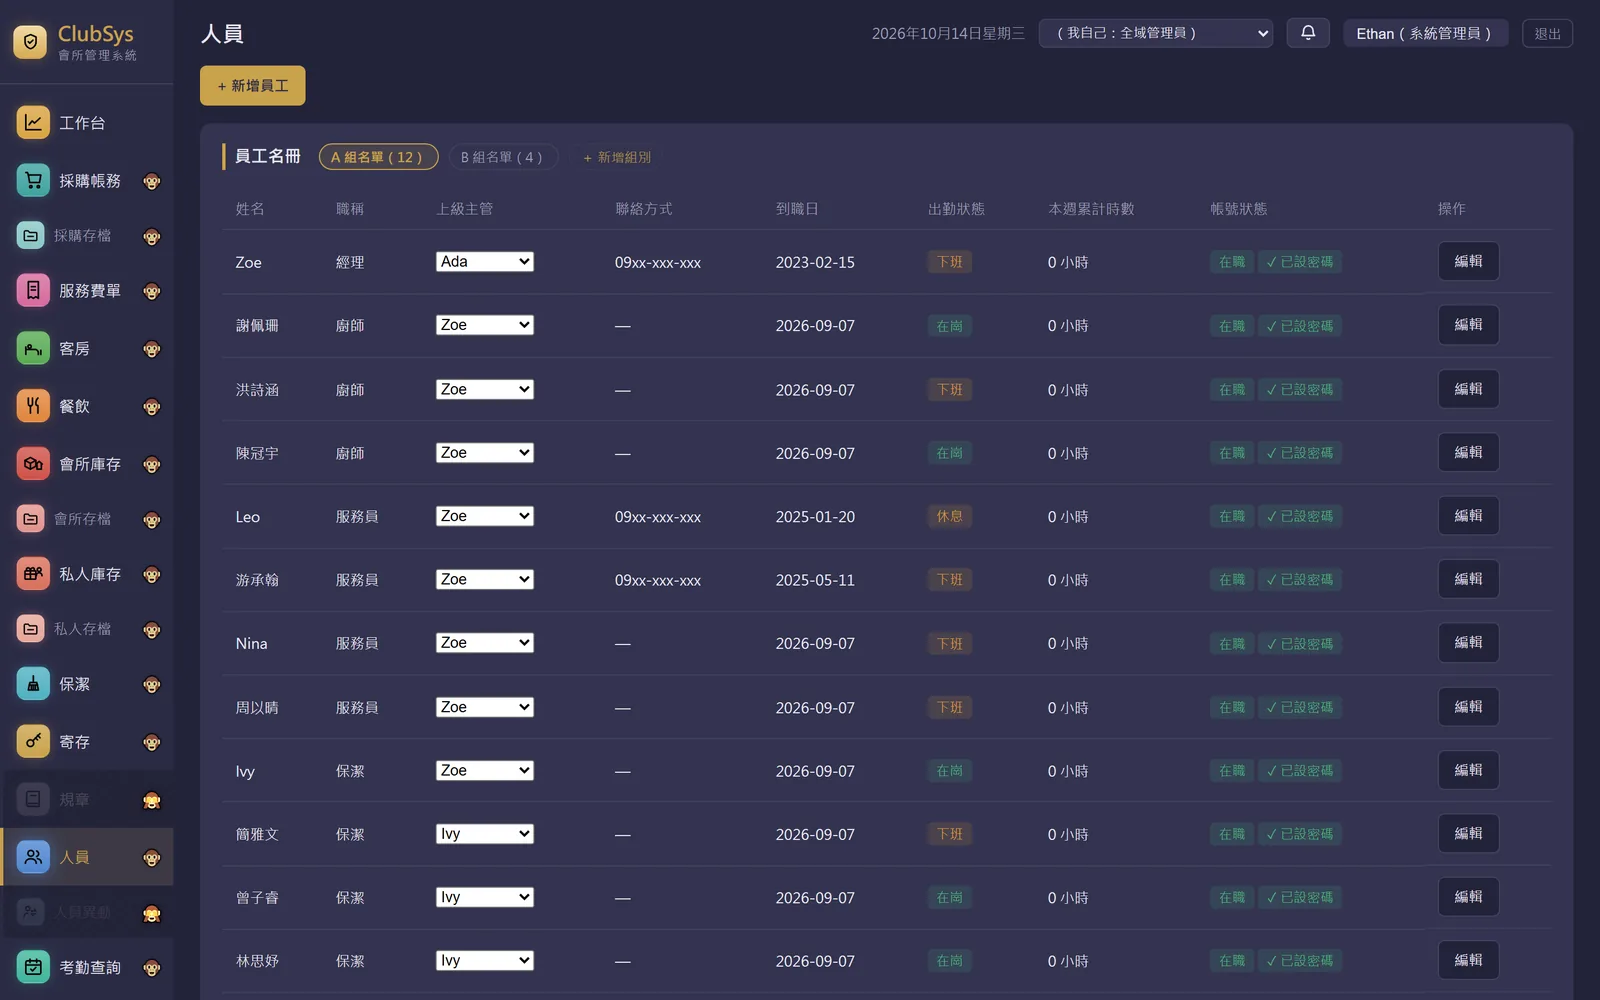Toggle monkey visibility icon beside 客房
This screenshot has height=1000, width=1600.
tap(152, 350)
